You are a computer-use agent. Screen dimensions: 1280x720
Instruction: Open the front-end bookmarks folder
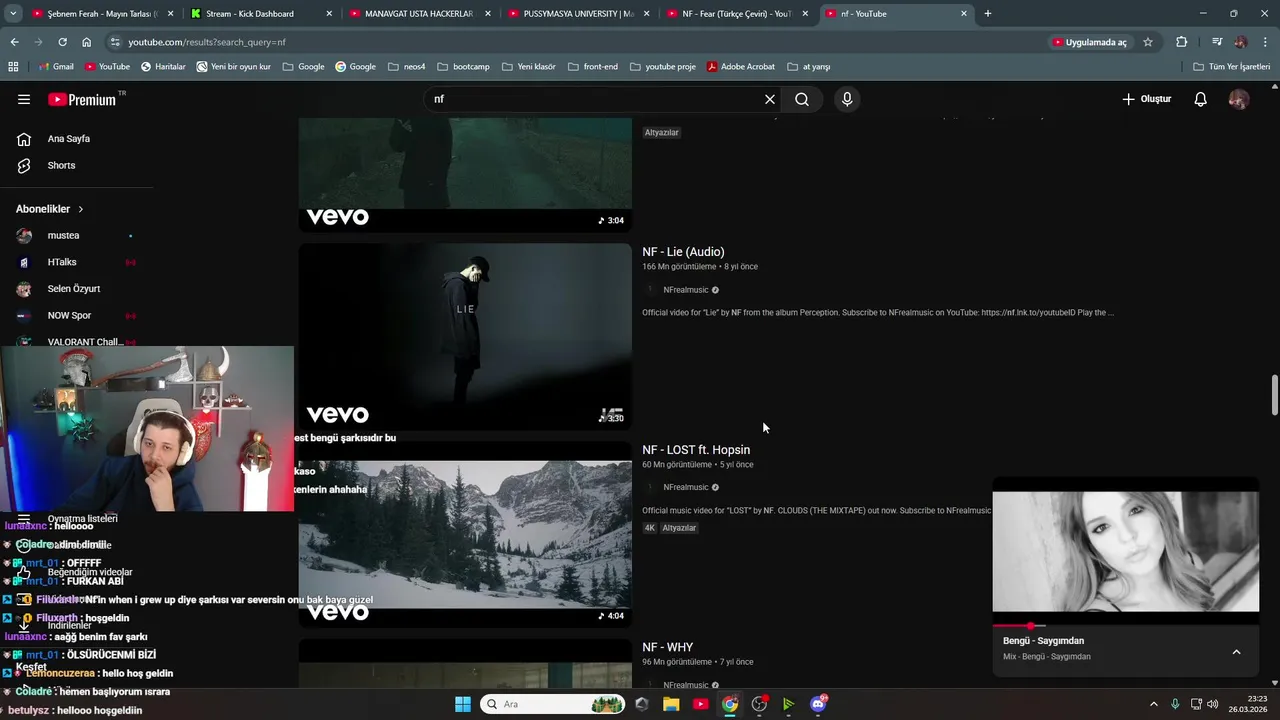click(x=592, y=67)
